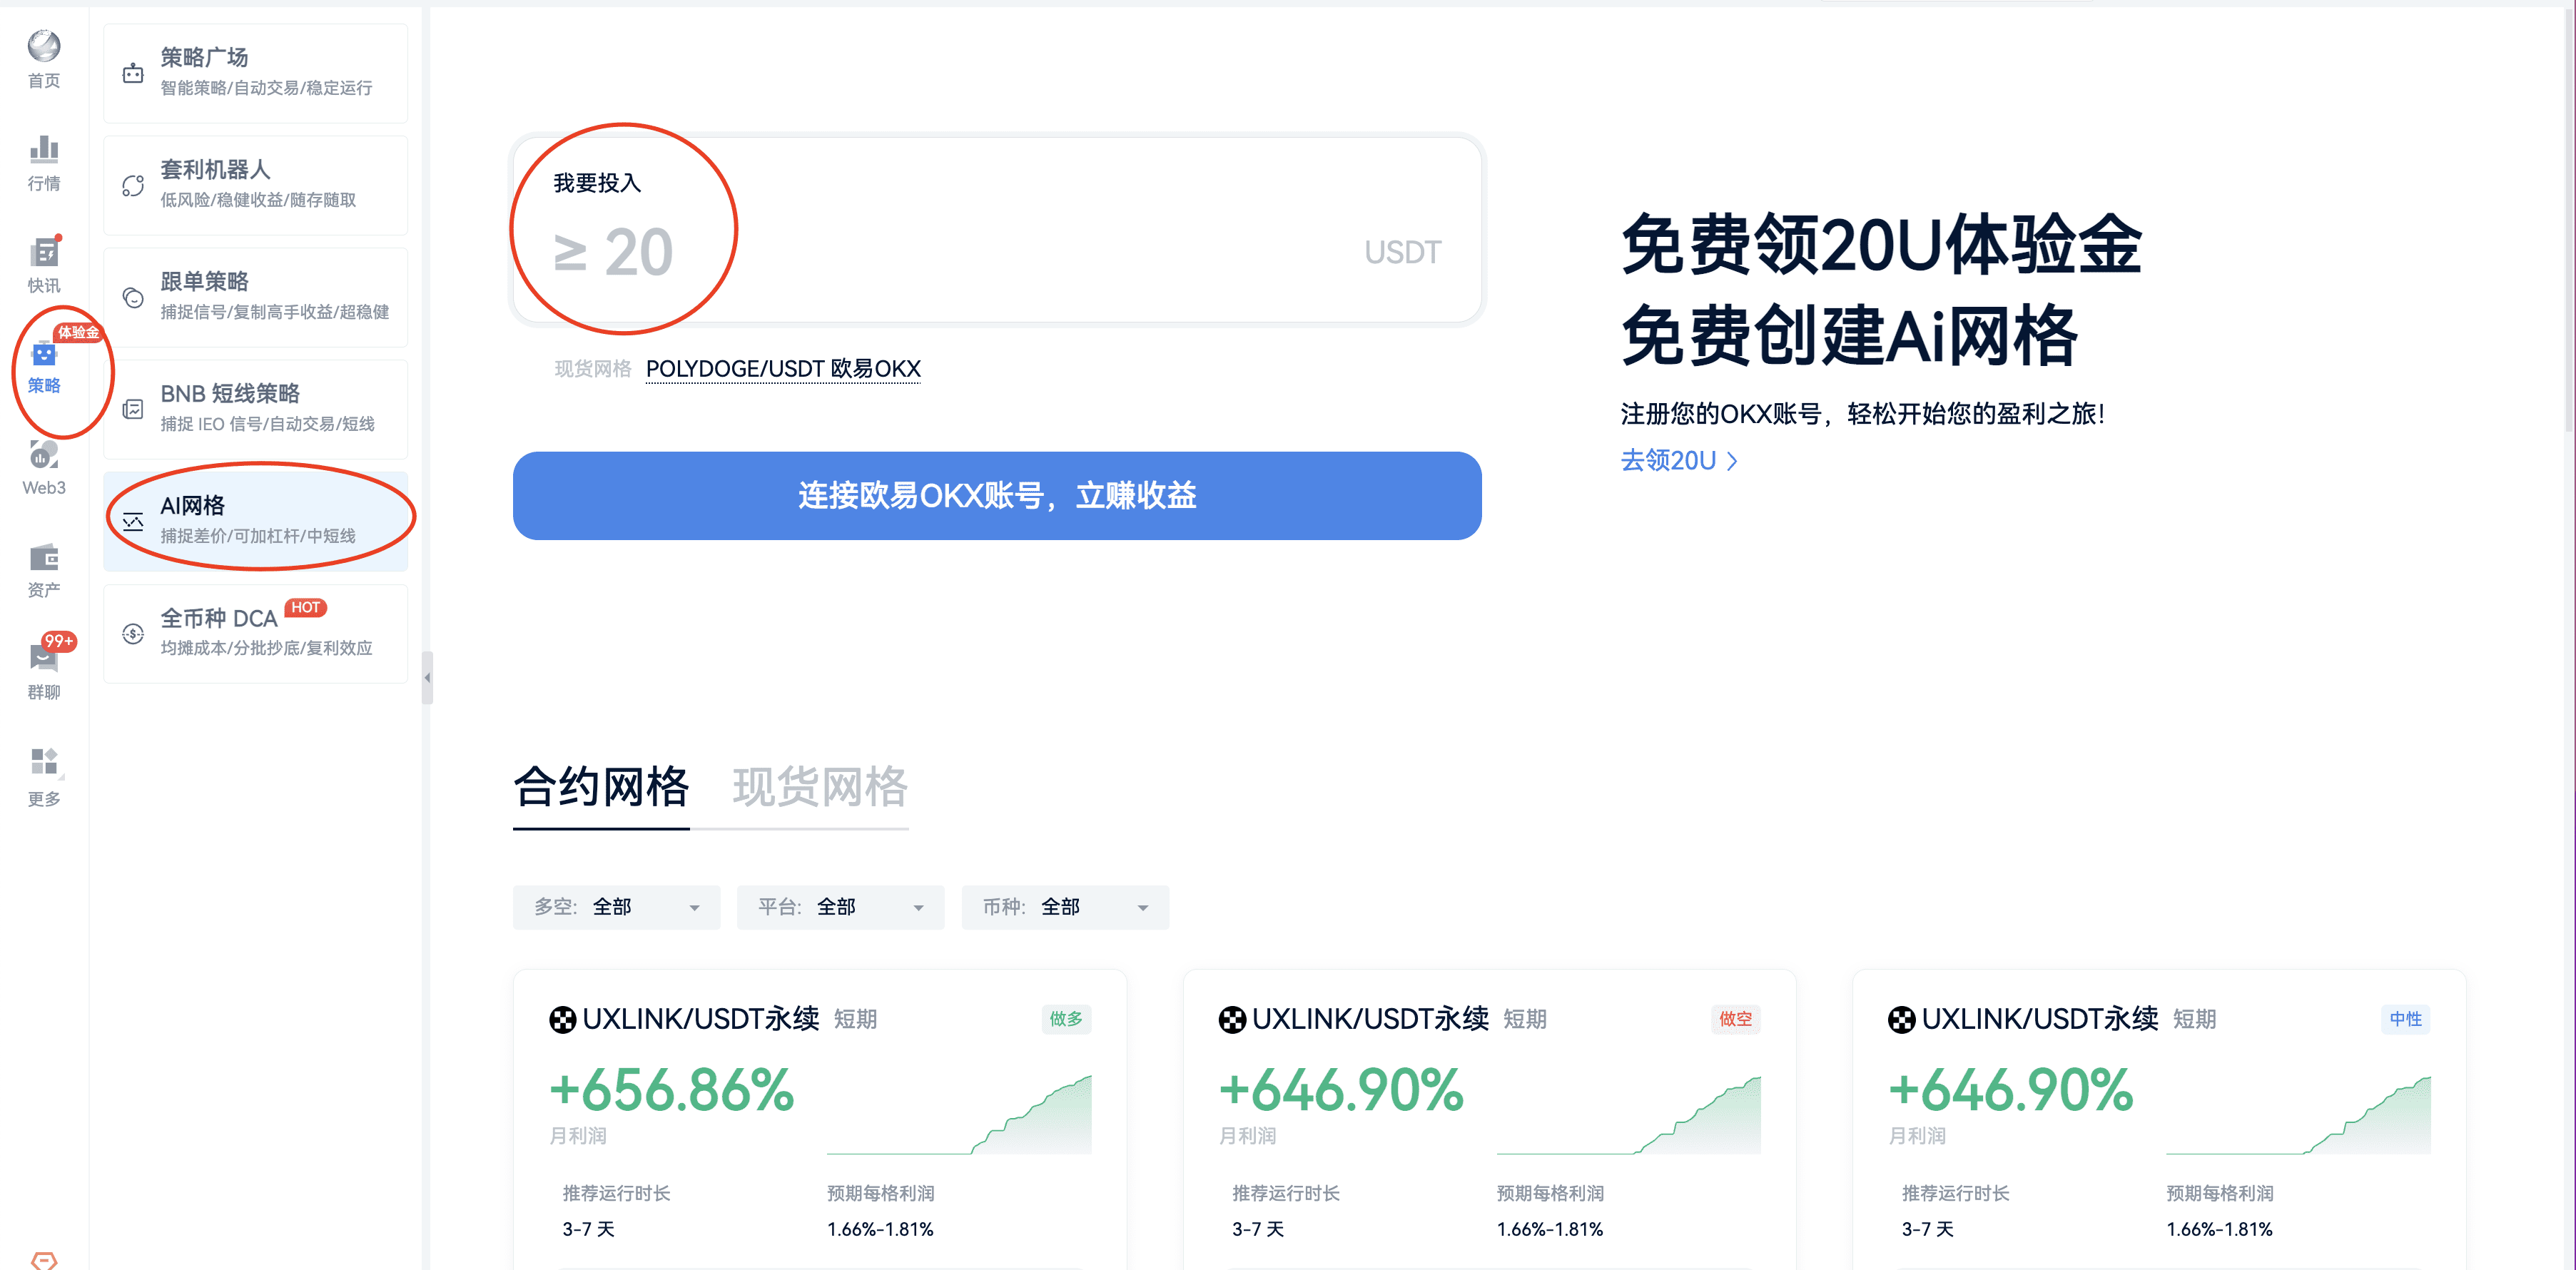Click UXLINK/USDT永续 title on the 做多 card
Screen dimensions: 2576x1270
(x=701, y=1019)
